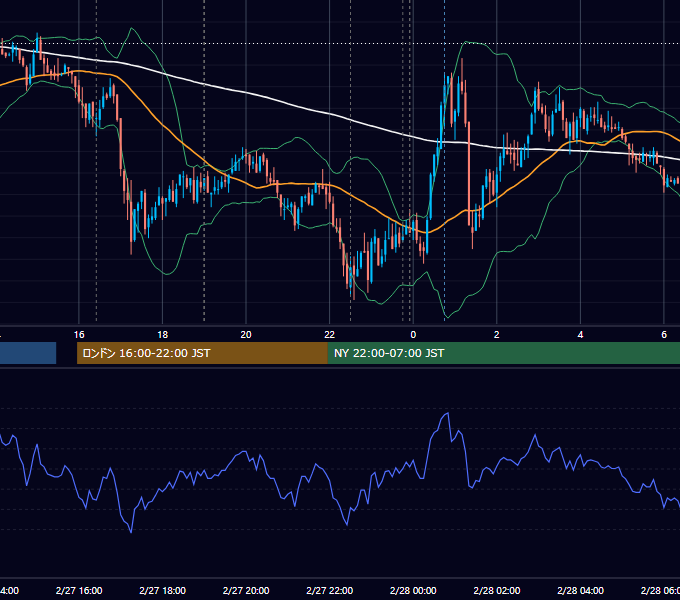The width and height of the screenshot is (680, 600).
Task: Click the ロンドン 16:00-22:00 JST session bar
Action: (x=202, y=353)
